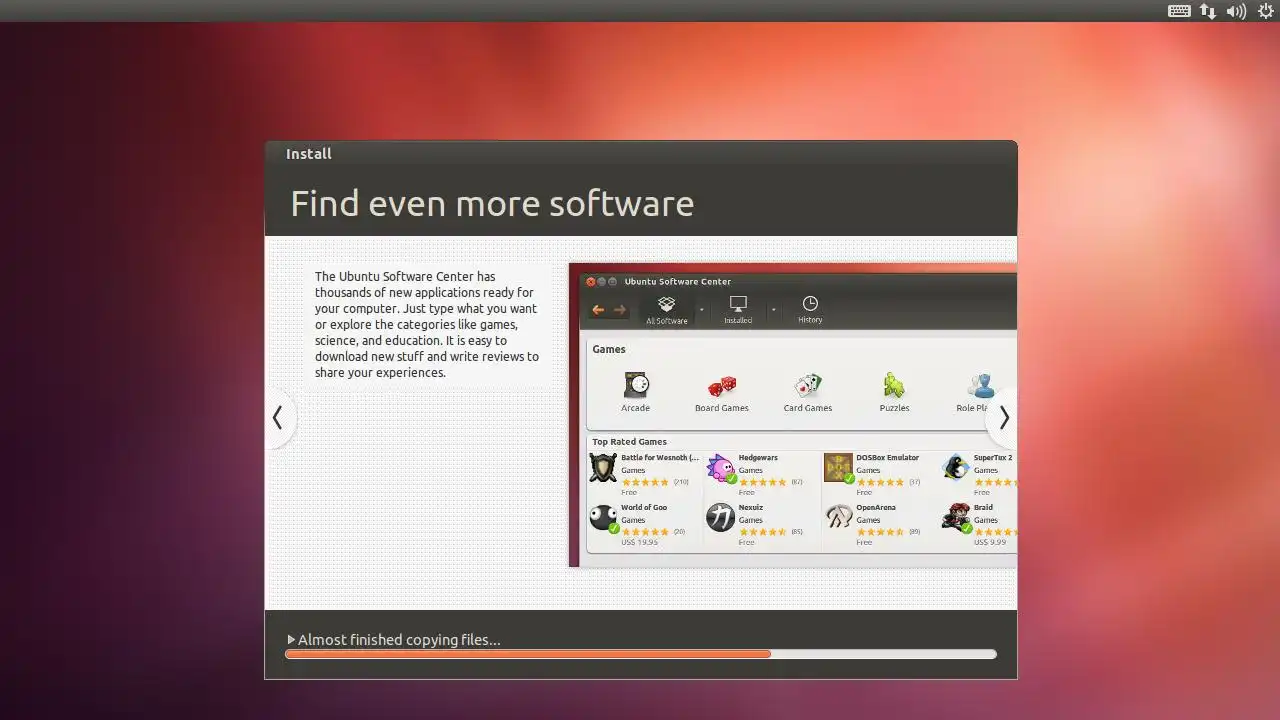The image size is (1280, 720).
Task: Click the Ubuntu Software Center description paragraph
Action: pos(427,324)
